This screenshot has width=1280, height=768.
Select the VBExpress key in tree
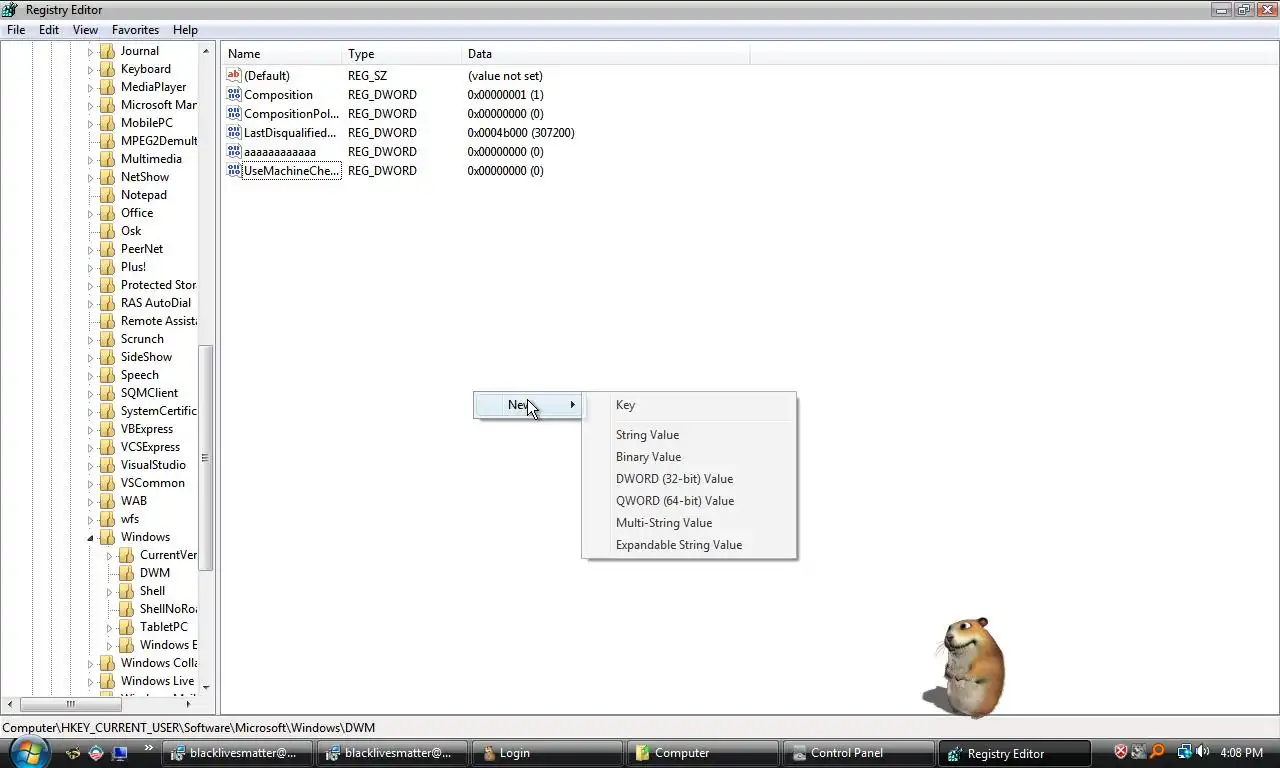[147, 429]
